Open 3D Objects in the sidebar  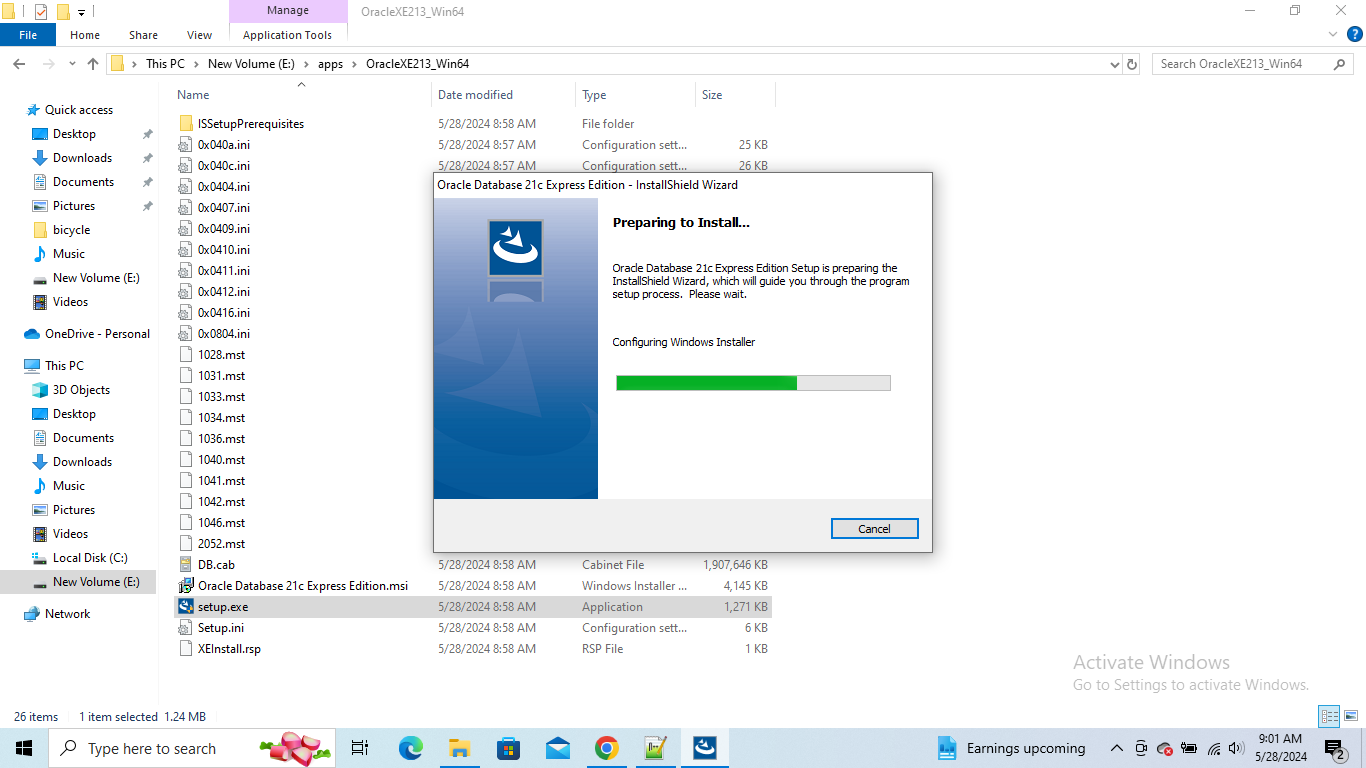pos(81,390)
